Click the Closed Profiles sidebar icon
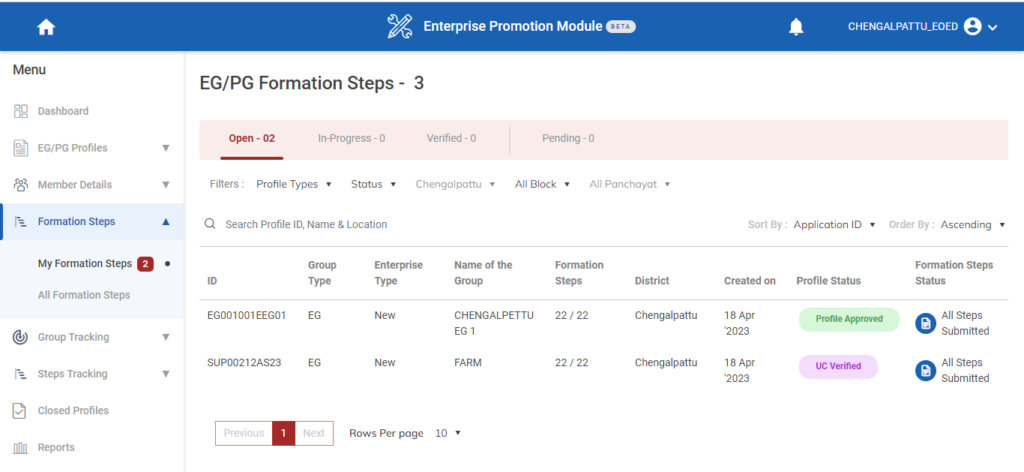This screenshot has width=1024, height=472. pyautogui.click(x=20, y=411)
